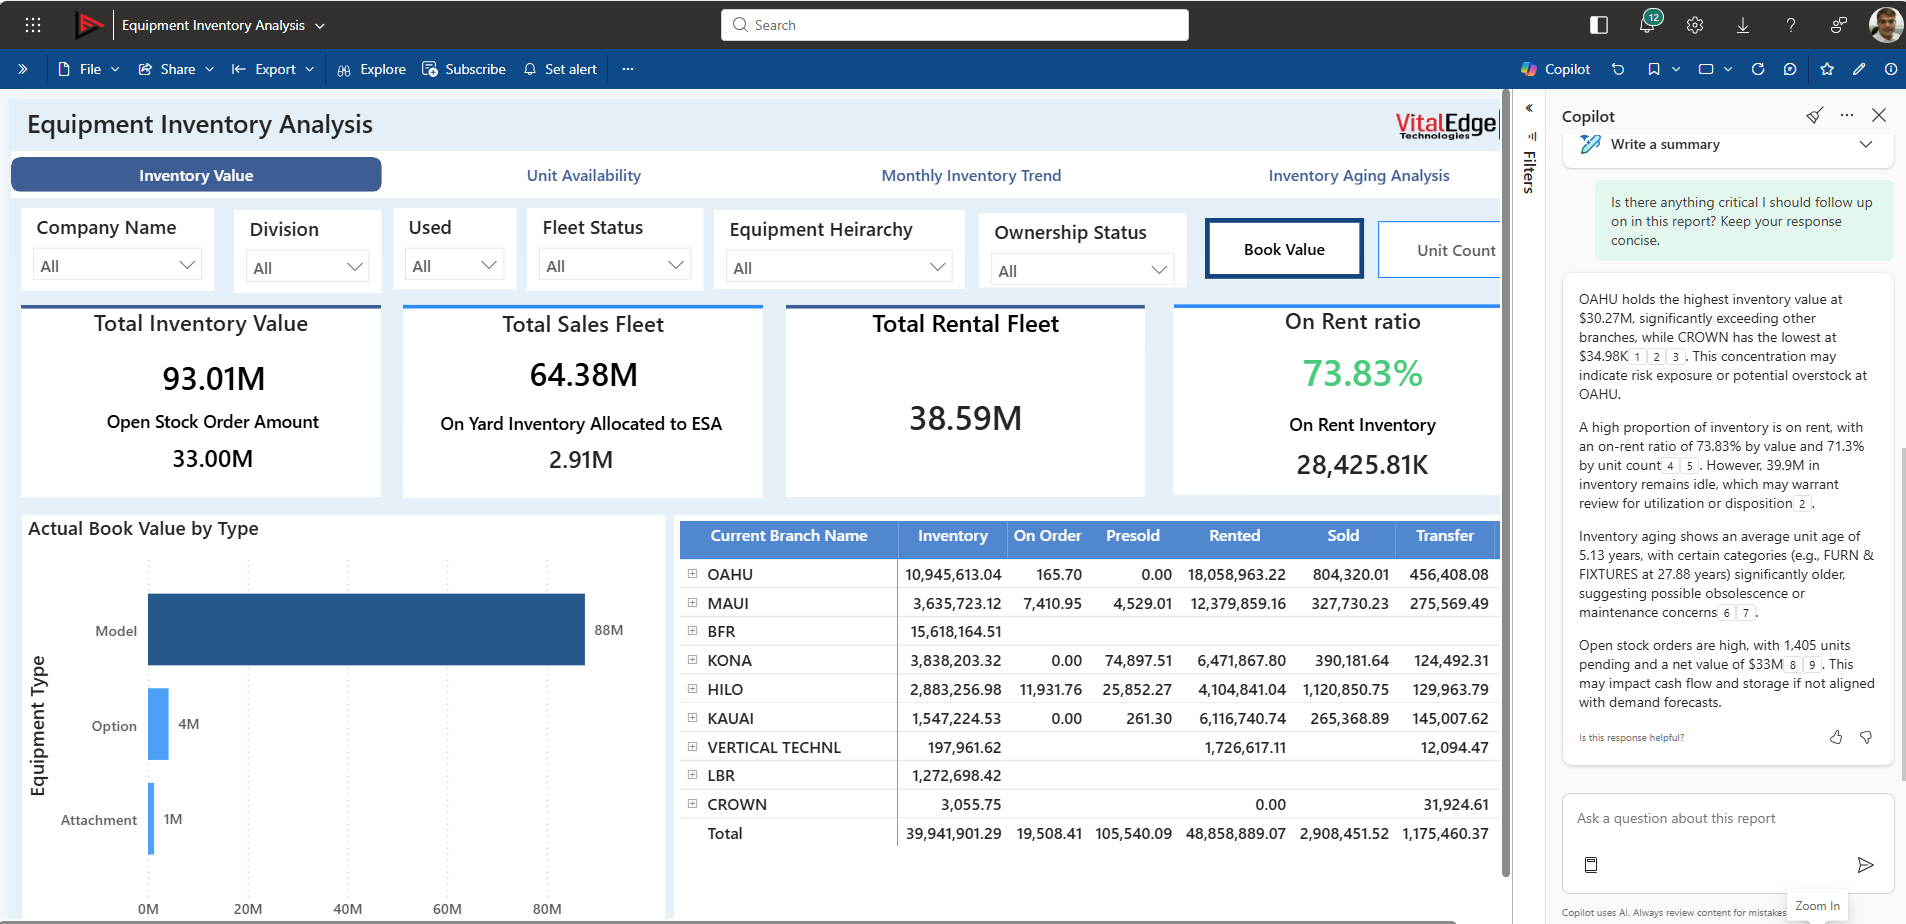Screen dimensions: 1906x924
Task: Enter edit mode with the pencil icon
Action: pyautogui.click(x=1860, y=69)
